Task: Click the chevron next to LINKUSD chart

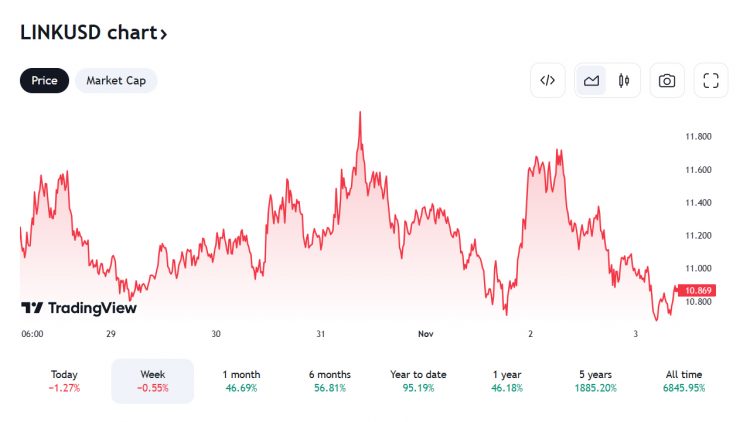Action: (x=164, y=34)
